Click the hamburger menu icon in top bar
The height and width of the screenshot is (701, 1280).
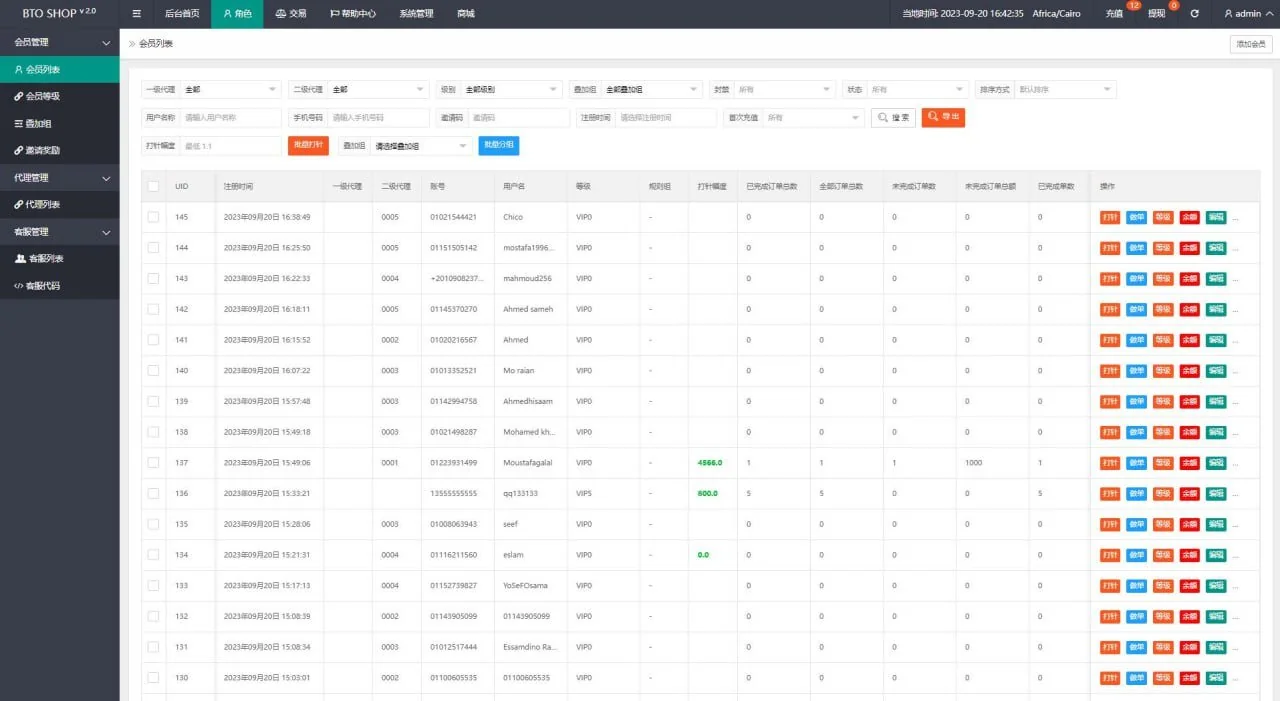click(x=136, y=14)
